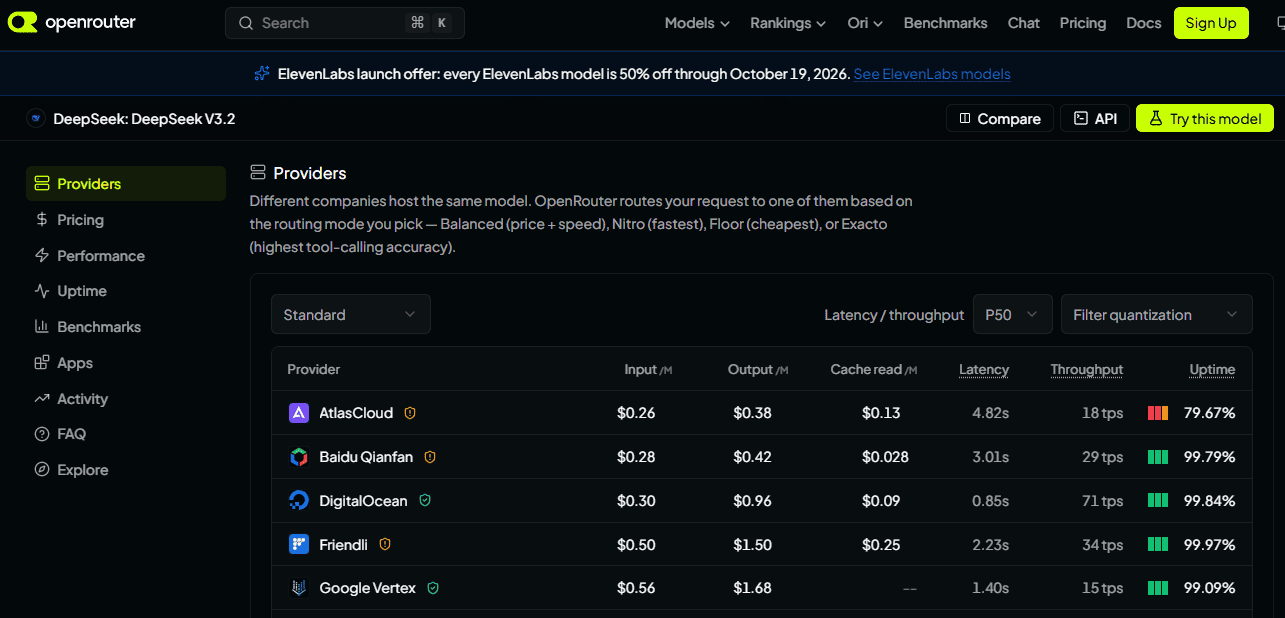Click the OpenRouter logo icon
Viewport: 1285px width, 618px height.
(x=22, y=23)
